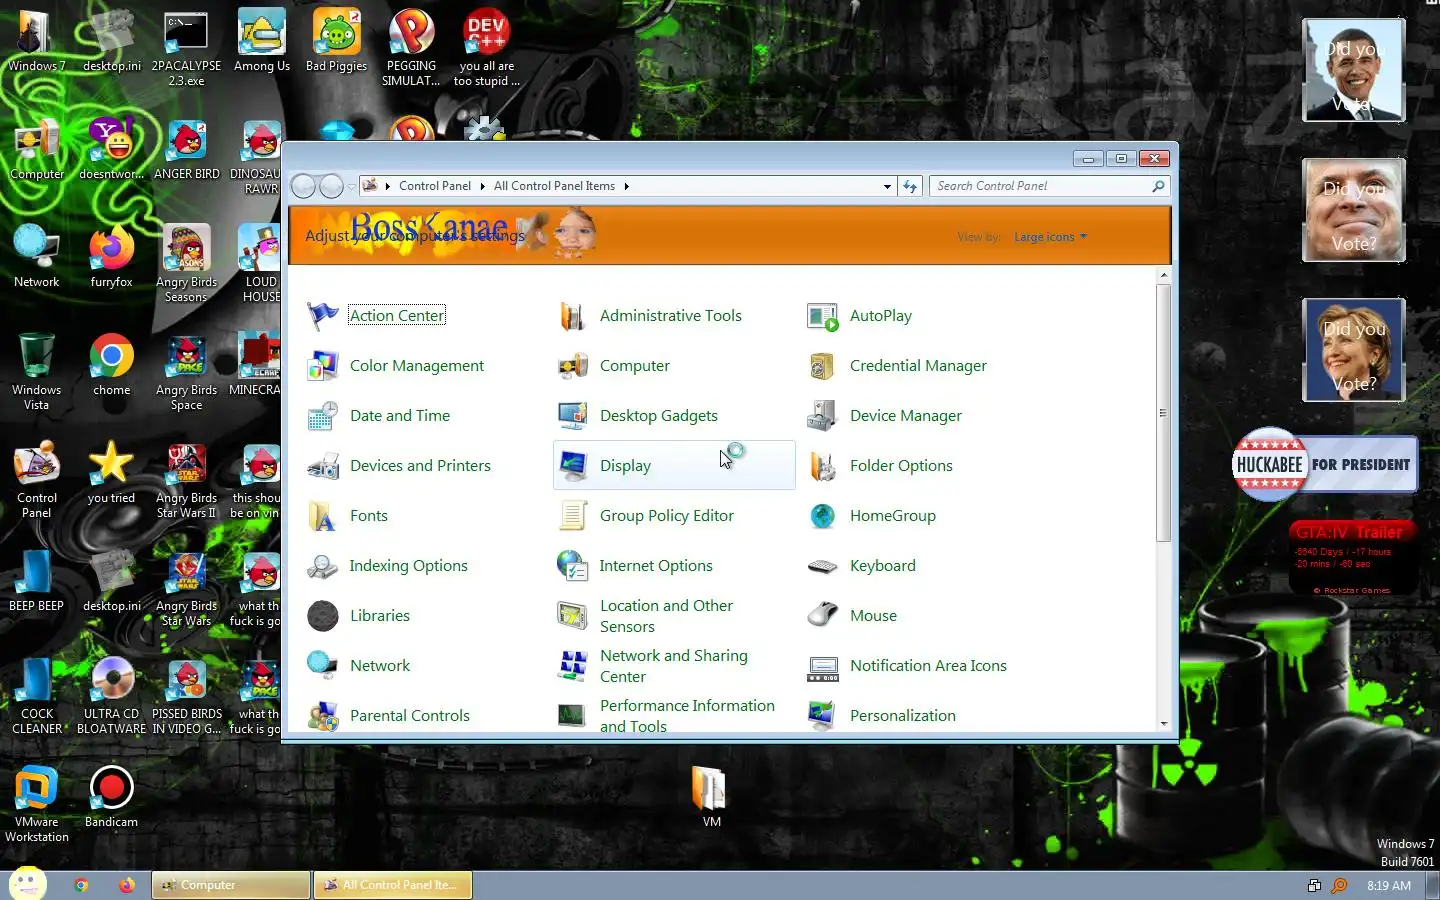Viewport: 1440px width, 900px height.
Task: Click the Huckabee for President gadget
Action: [x=1325, y=464]
